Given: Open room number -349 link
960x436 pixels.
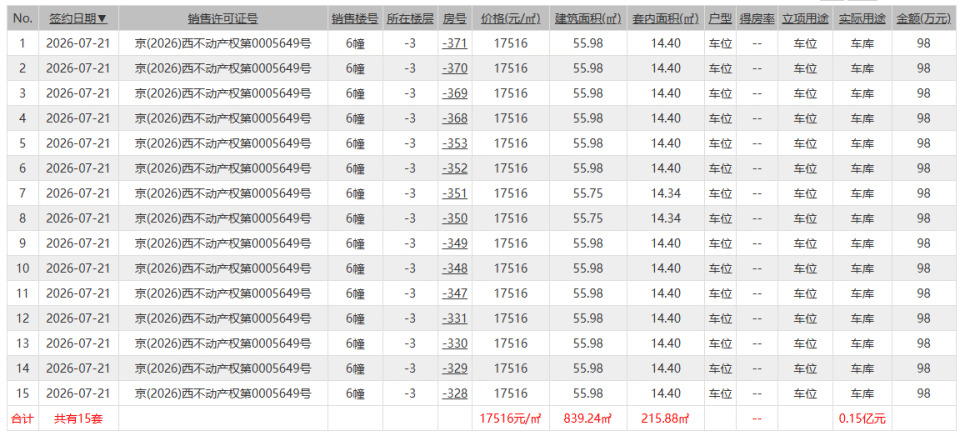Looking at the screenshot, I should click(455, 243).
